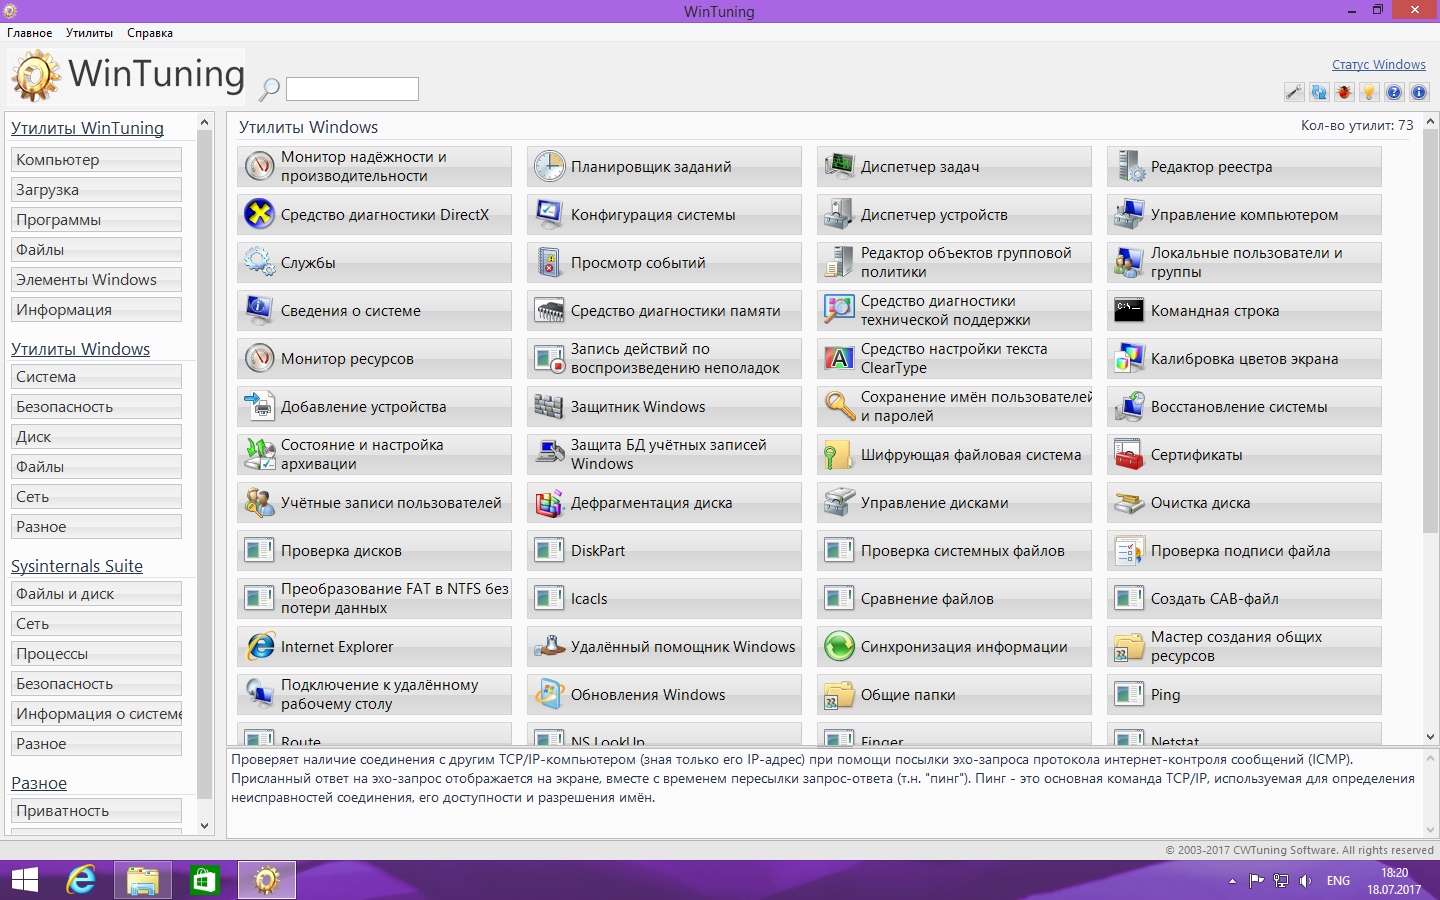Select Приватность sidebar category

tap(96, 810)
